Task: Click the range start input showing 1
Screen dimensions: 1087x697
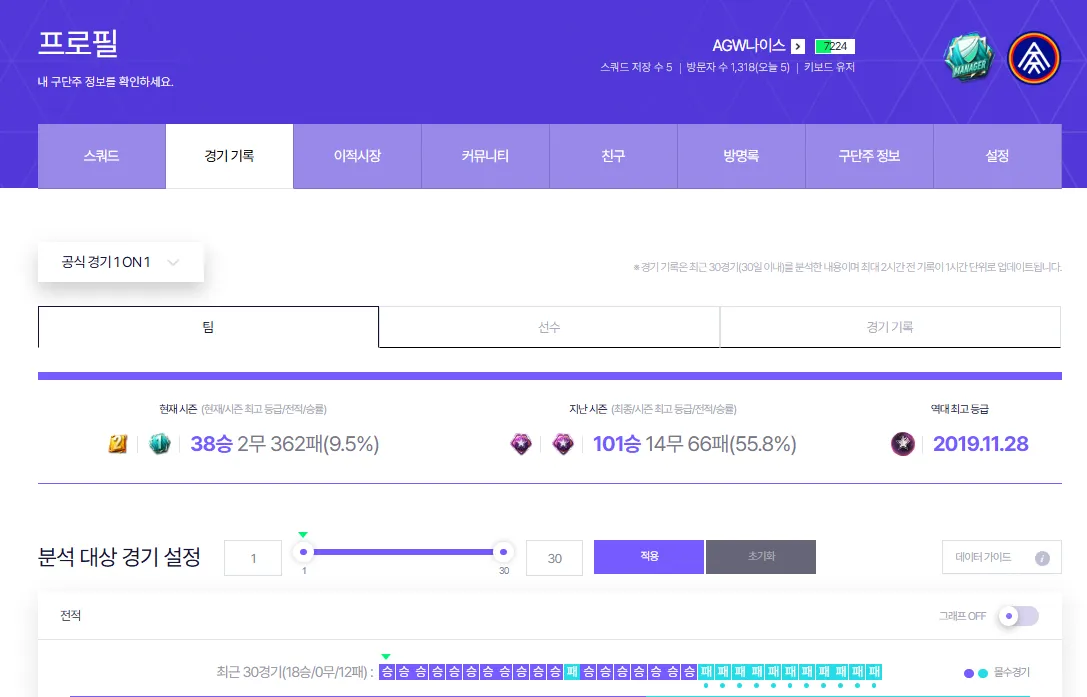Action: 253,558
